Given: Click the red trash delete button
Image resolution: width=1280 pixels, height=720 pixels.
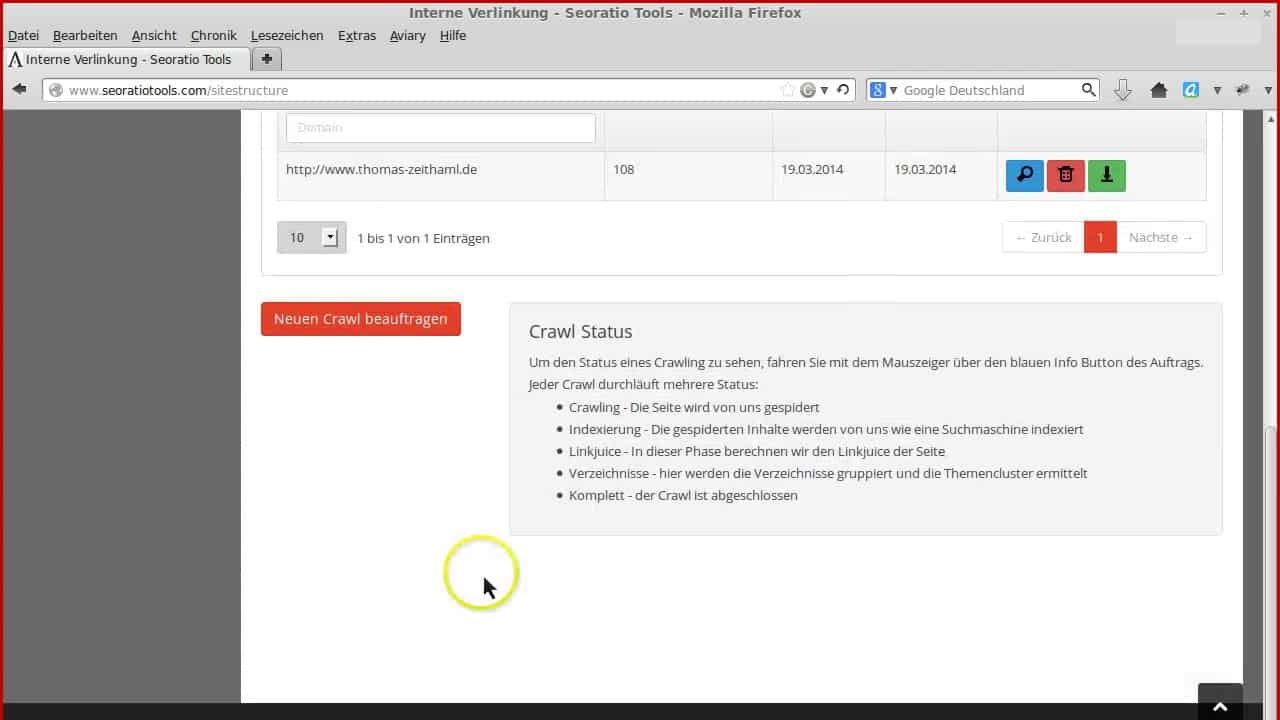Looking at the screenshot, I should (1066, 175).
